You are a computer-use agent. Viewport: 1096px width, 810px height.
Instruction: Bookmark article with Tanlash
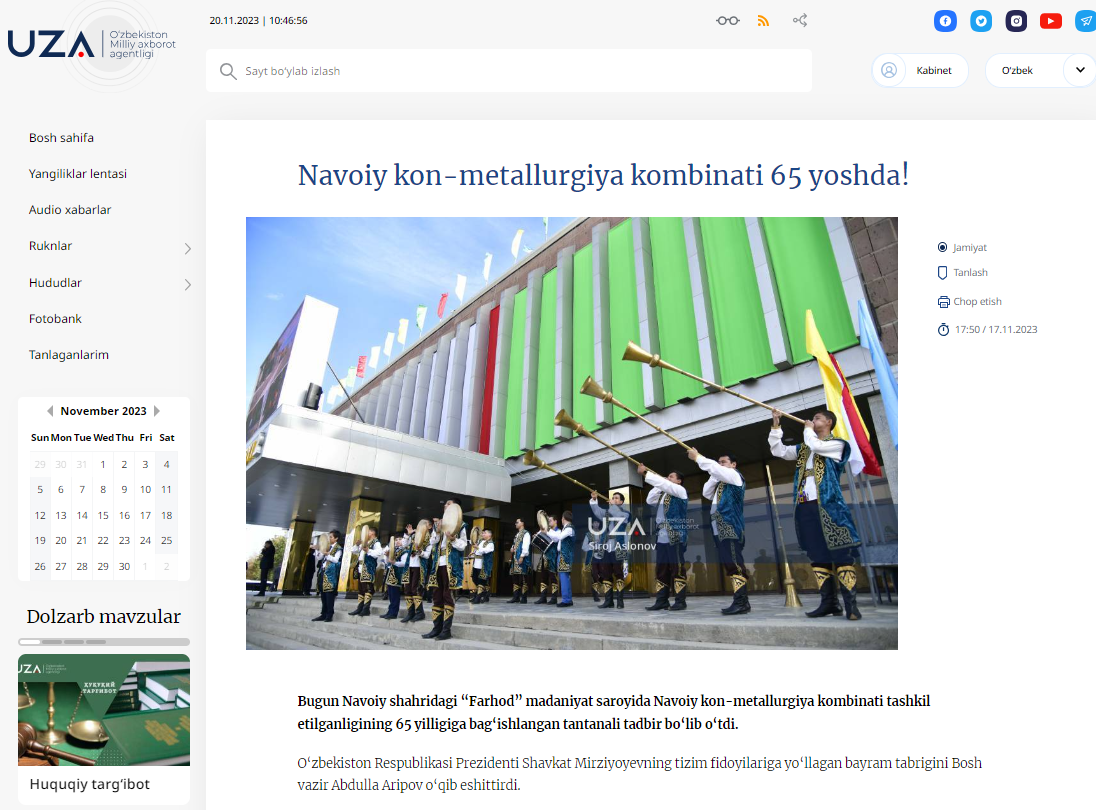943,273
